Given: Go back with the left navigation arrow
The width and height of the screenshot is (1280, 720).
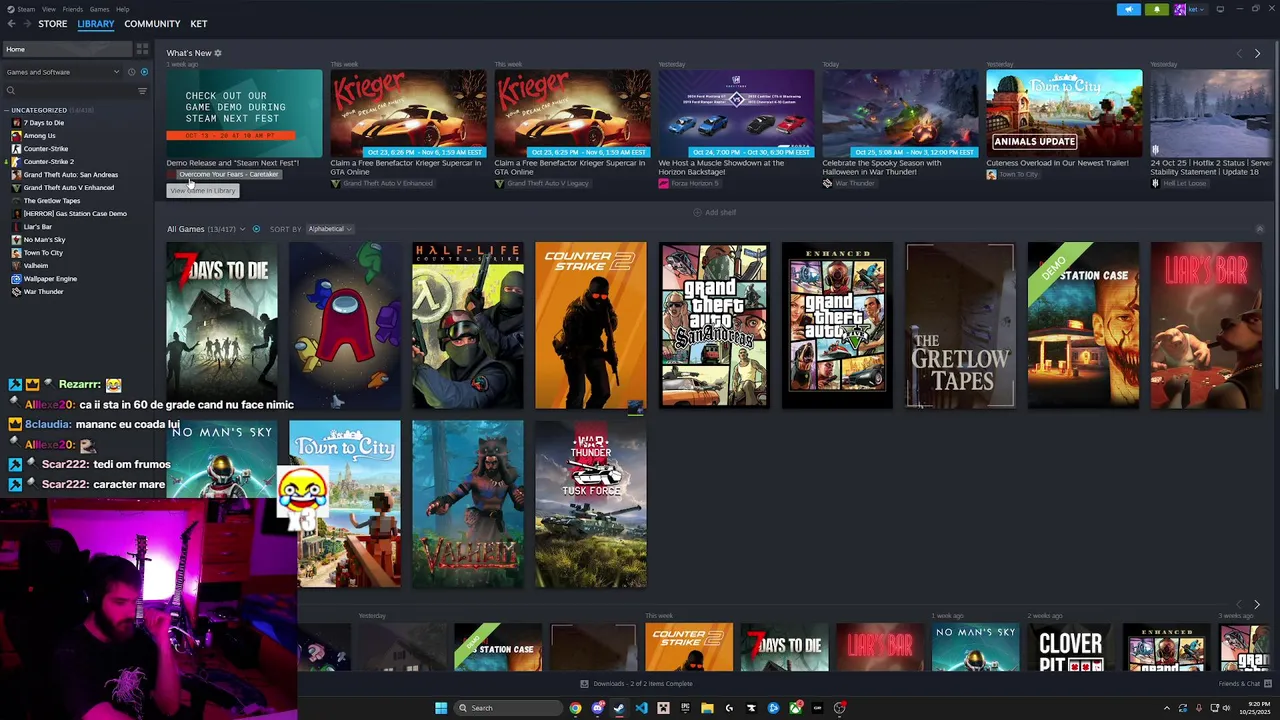Looking at the screenshot, I should click(x=10, y=24).
